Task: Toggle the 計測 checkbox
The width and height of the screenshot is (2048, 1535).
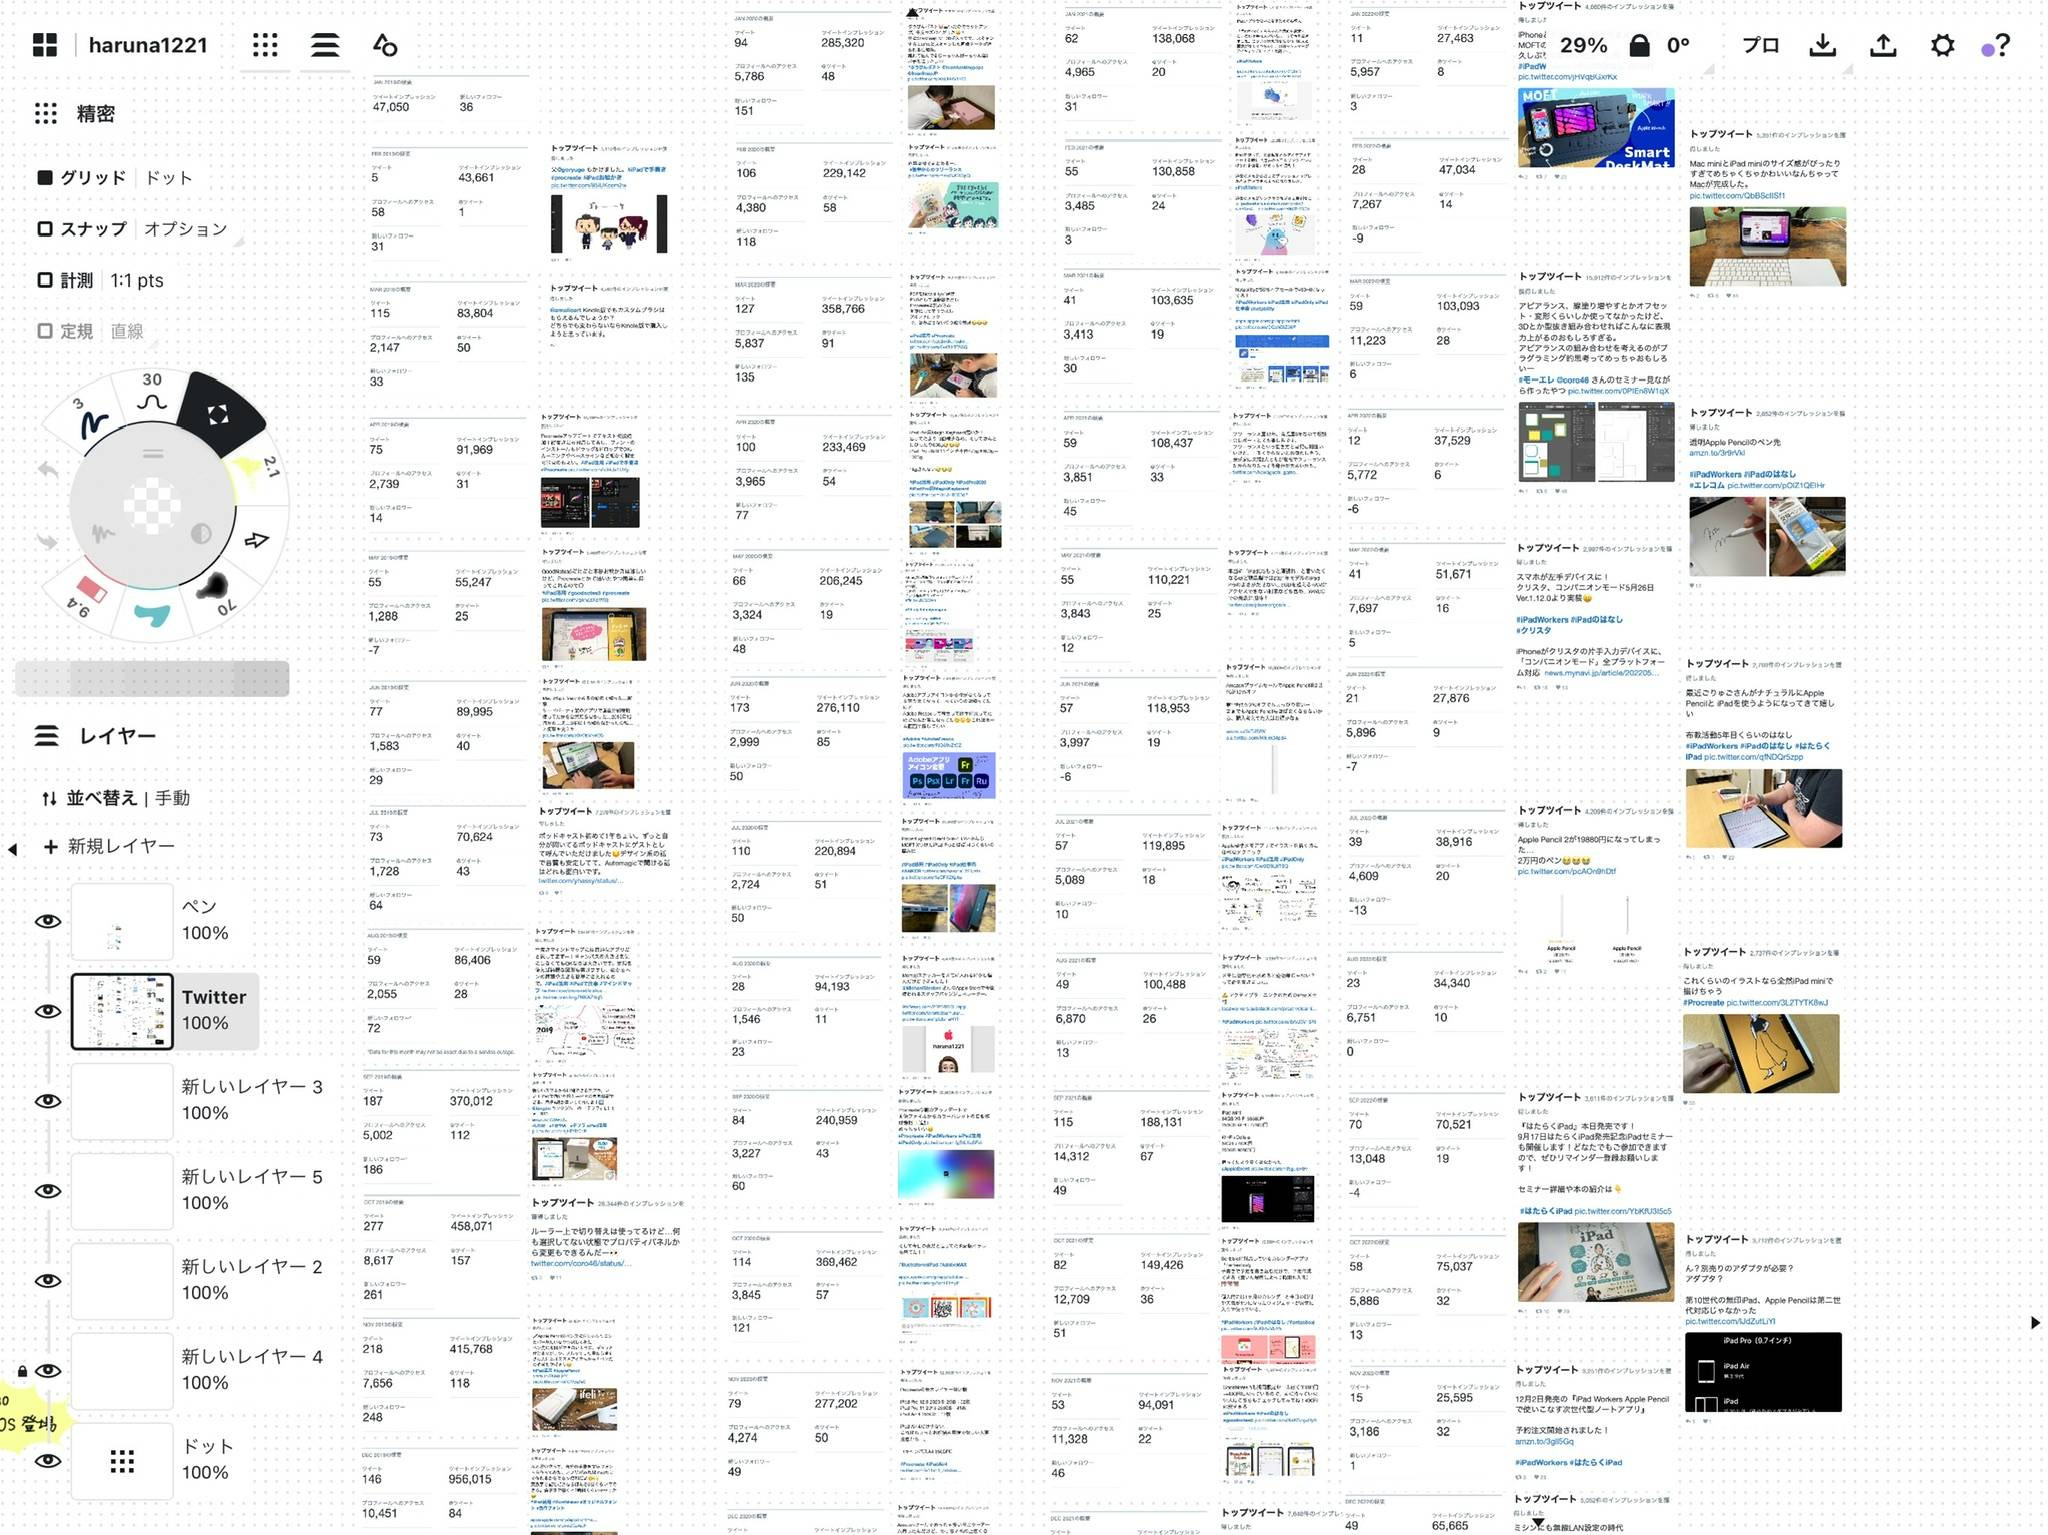Action: pyautogui.click(x=45, y=281)
